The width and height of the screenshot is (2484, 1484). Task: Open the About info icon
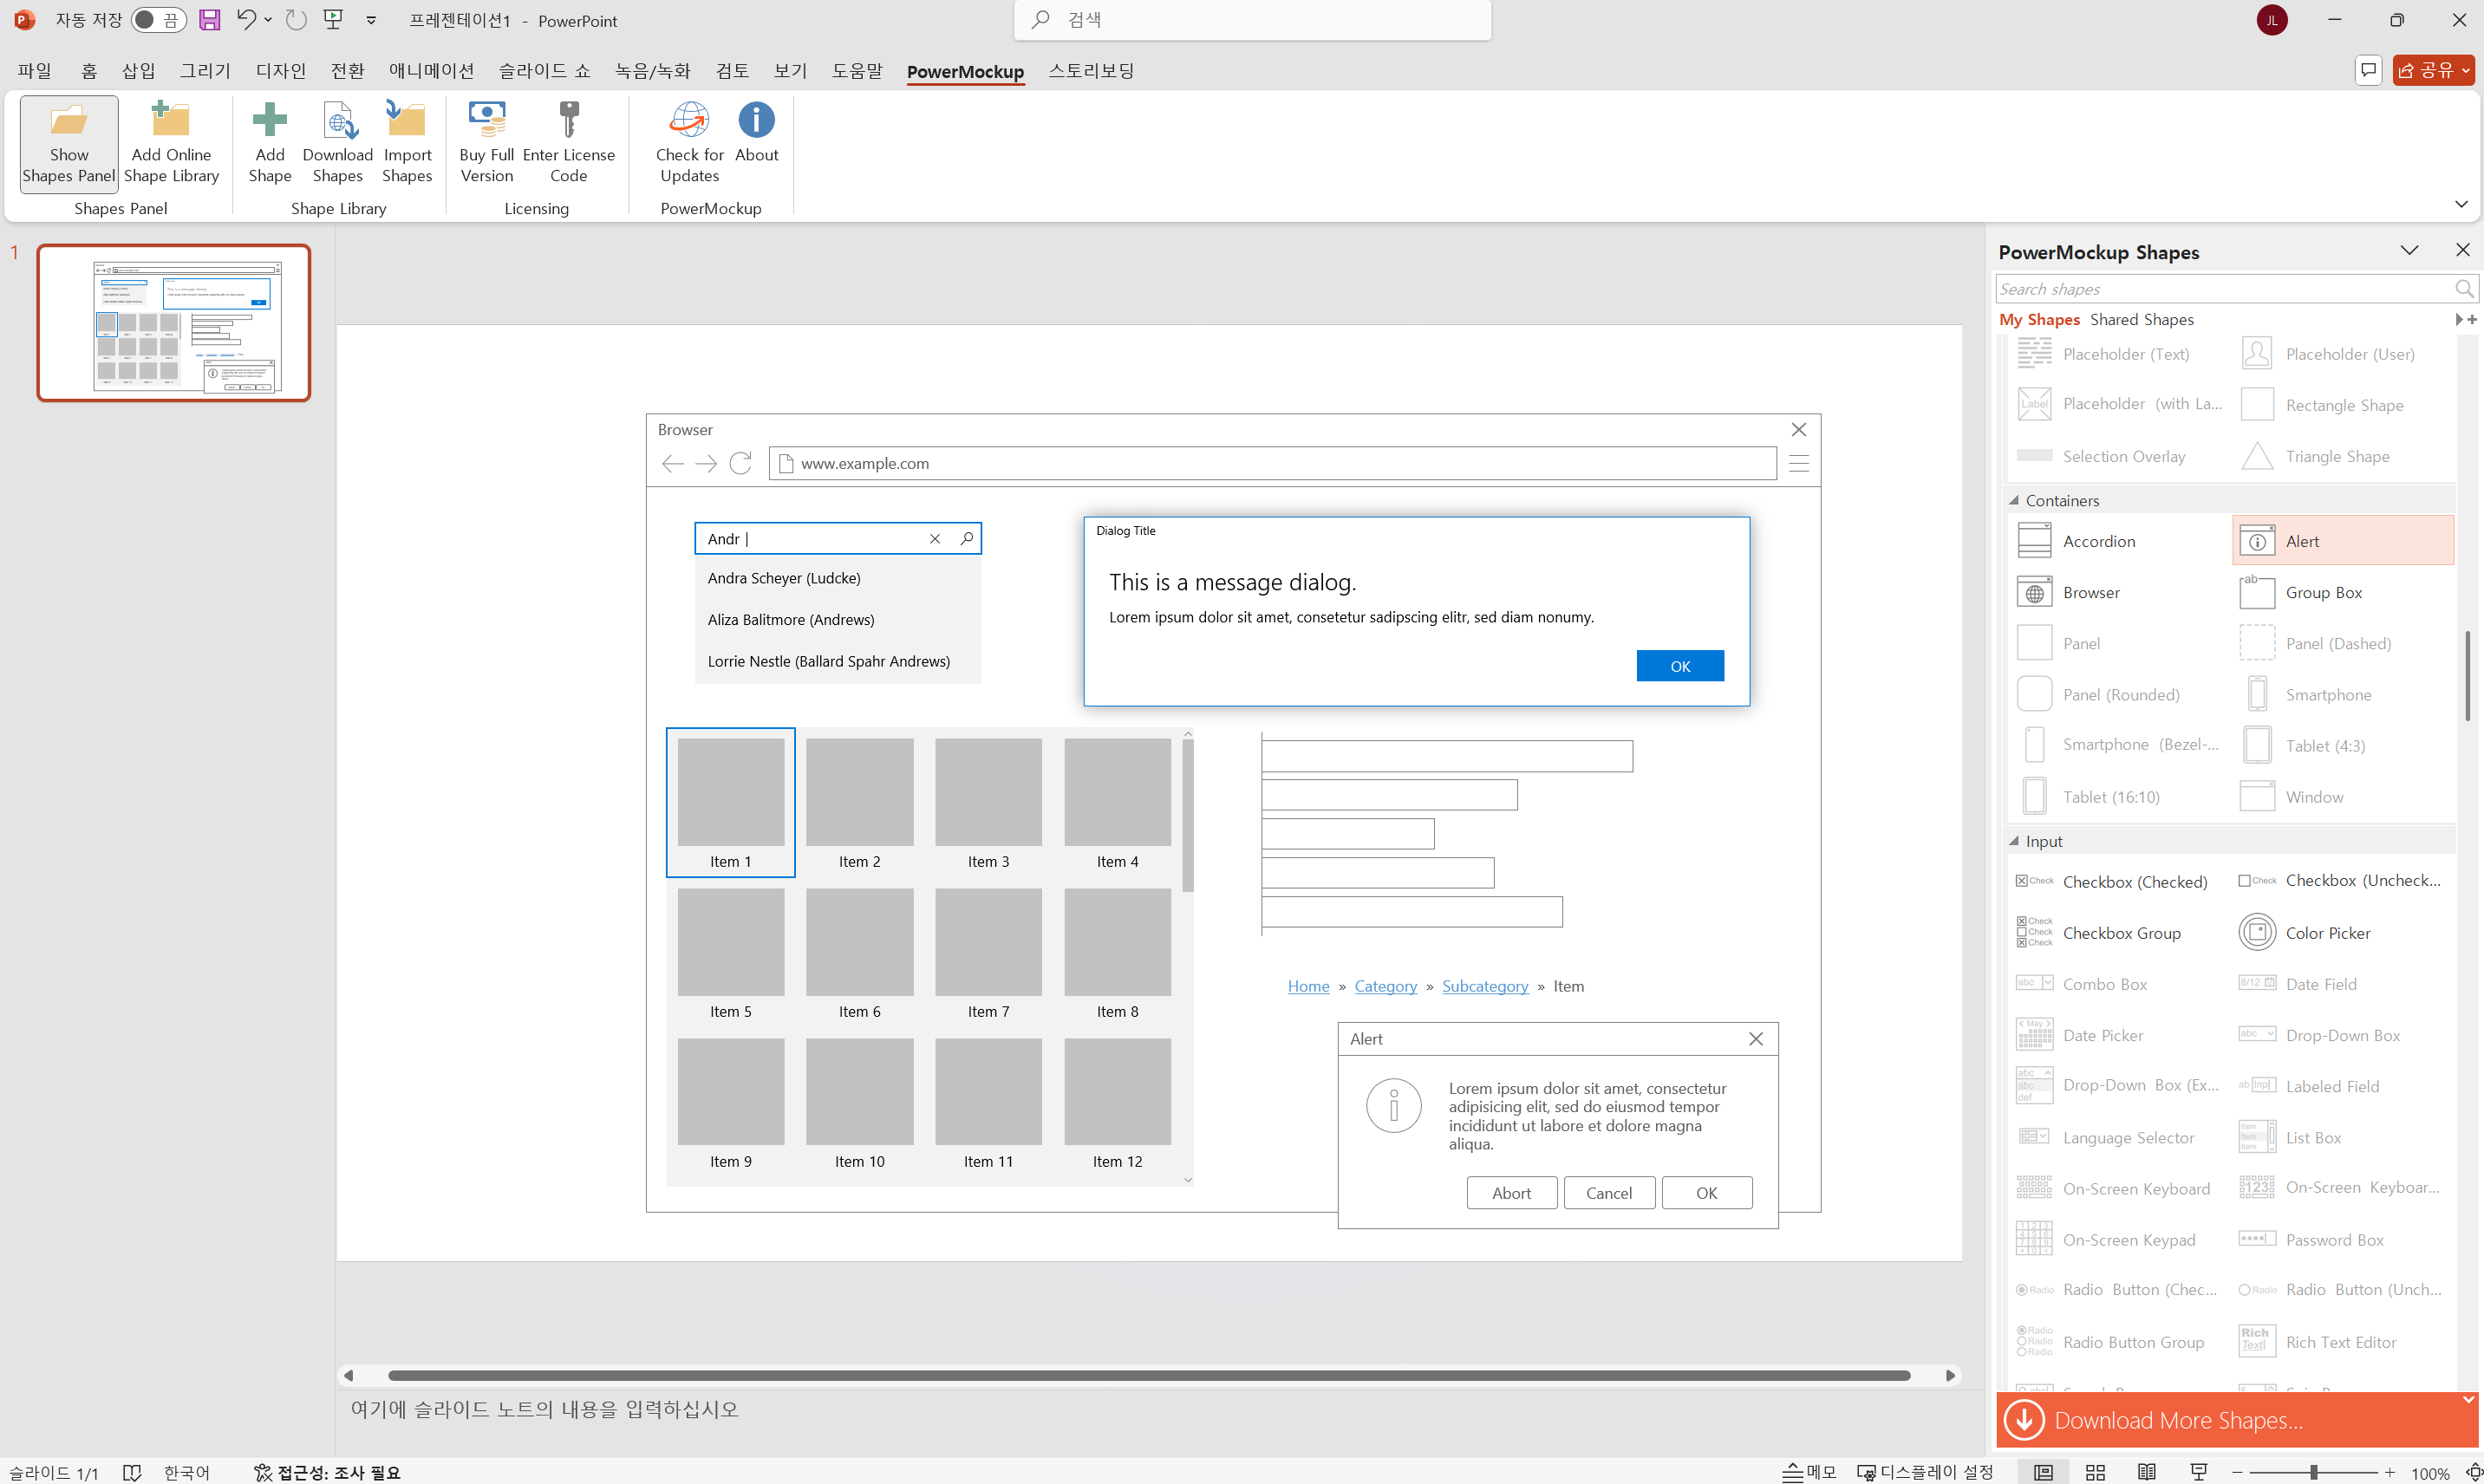click(x=756, y=121)
